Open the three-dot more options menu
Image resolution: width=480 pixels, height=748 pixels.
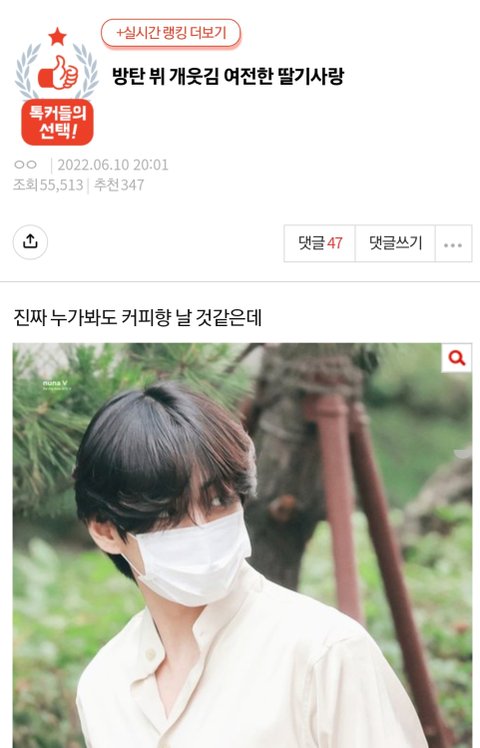[x=453, y=244]
